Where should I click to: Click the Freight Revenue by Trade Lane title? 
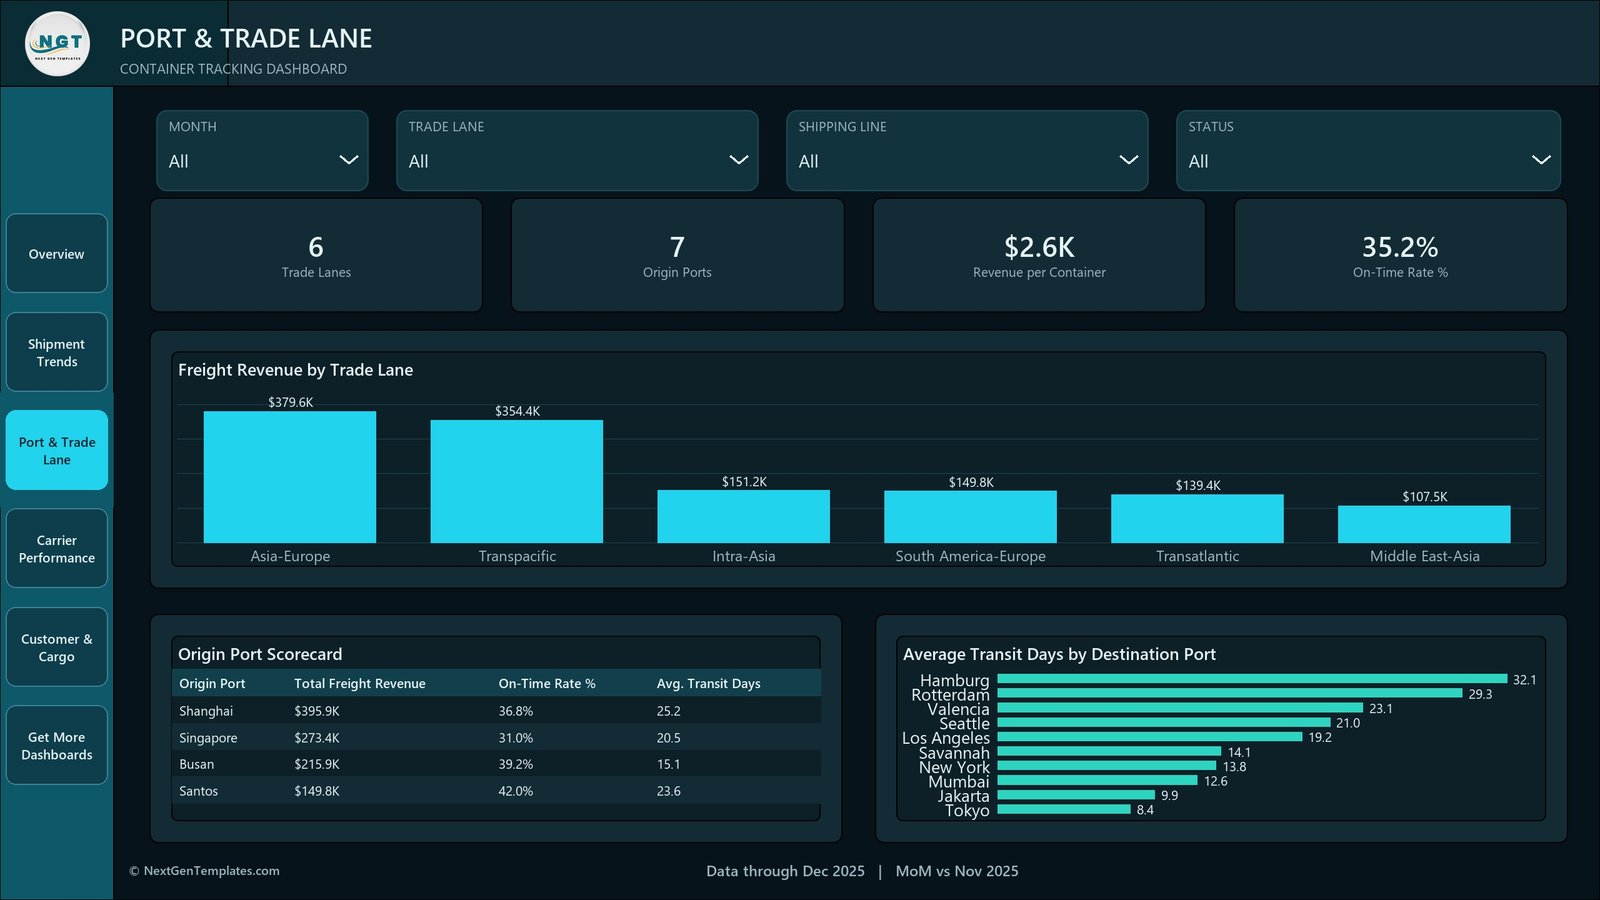coord(295,370)
